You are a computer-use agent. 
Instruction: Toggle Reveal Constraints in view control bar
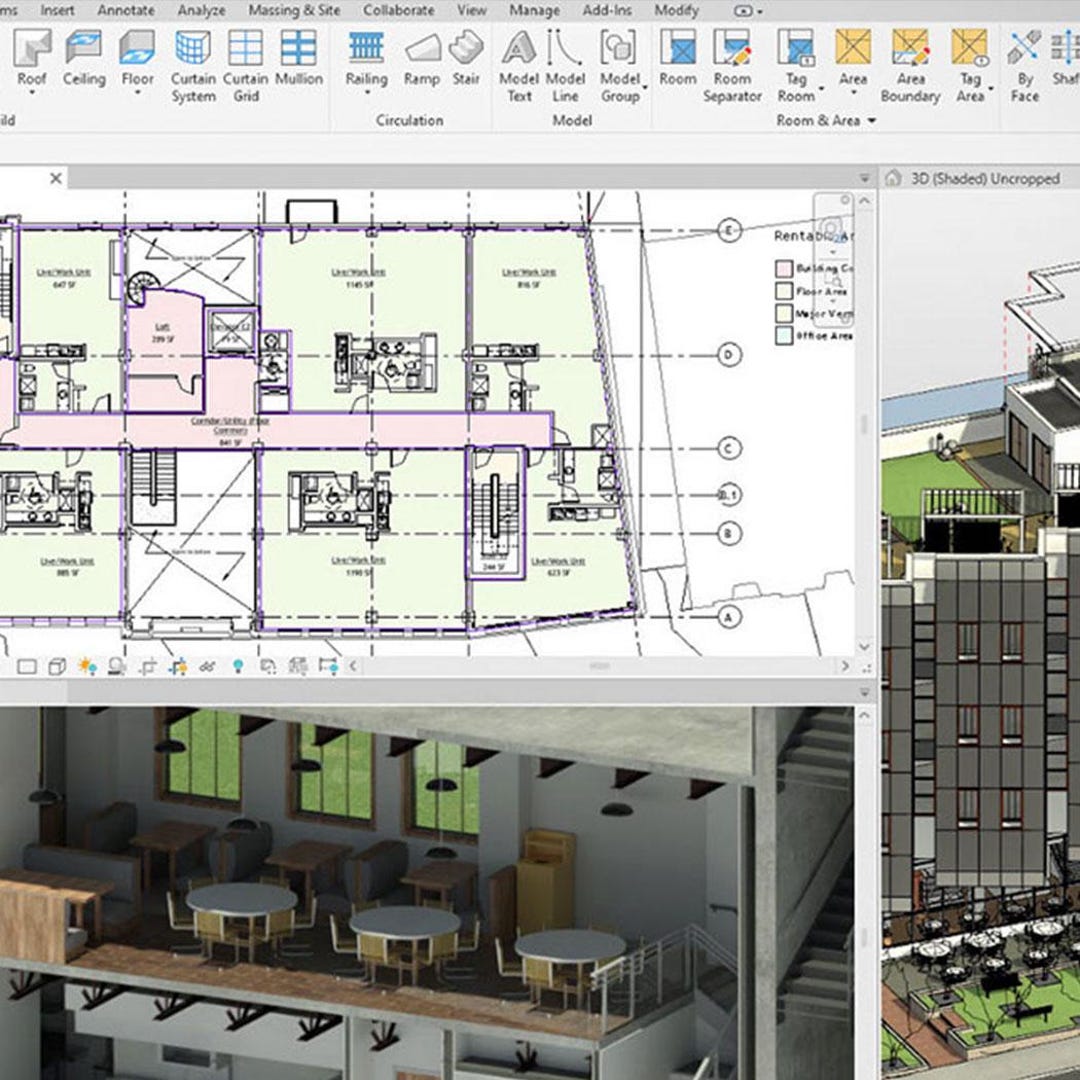point(328,666)
